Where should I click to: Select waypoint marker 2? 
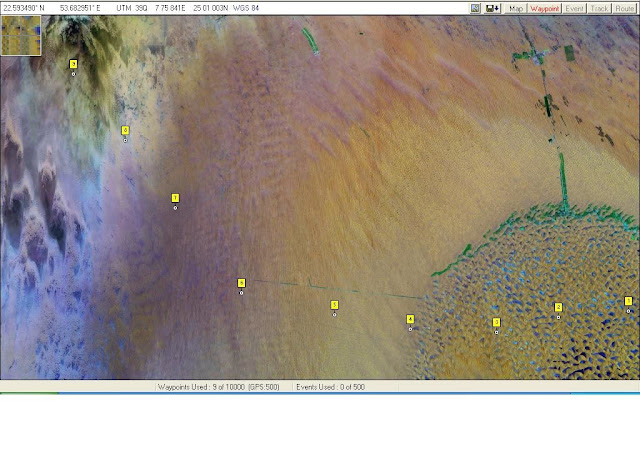[x=558, y=307]
